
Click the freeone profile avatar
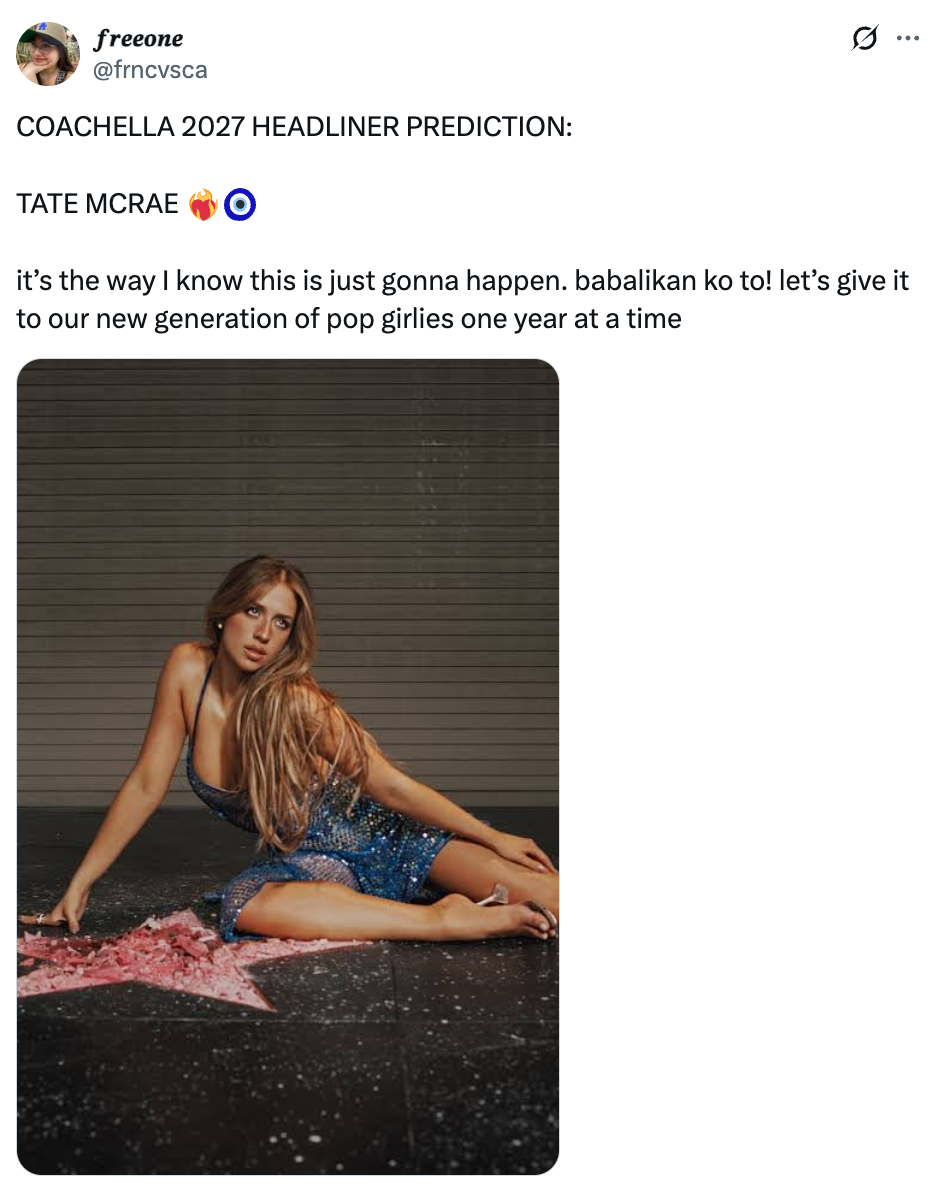(48, 54)
